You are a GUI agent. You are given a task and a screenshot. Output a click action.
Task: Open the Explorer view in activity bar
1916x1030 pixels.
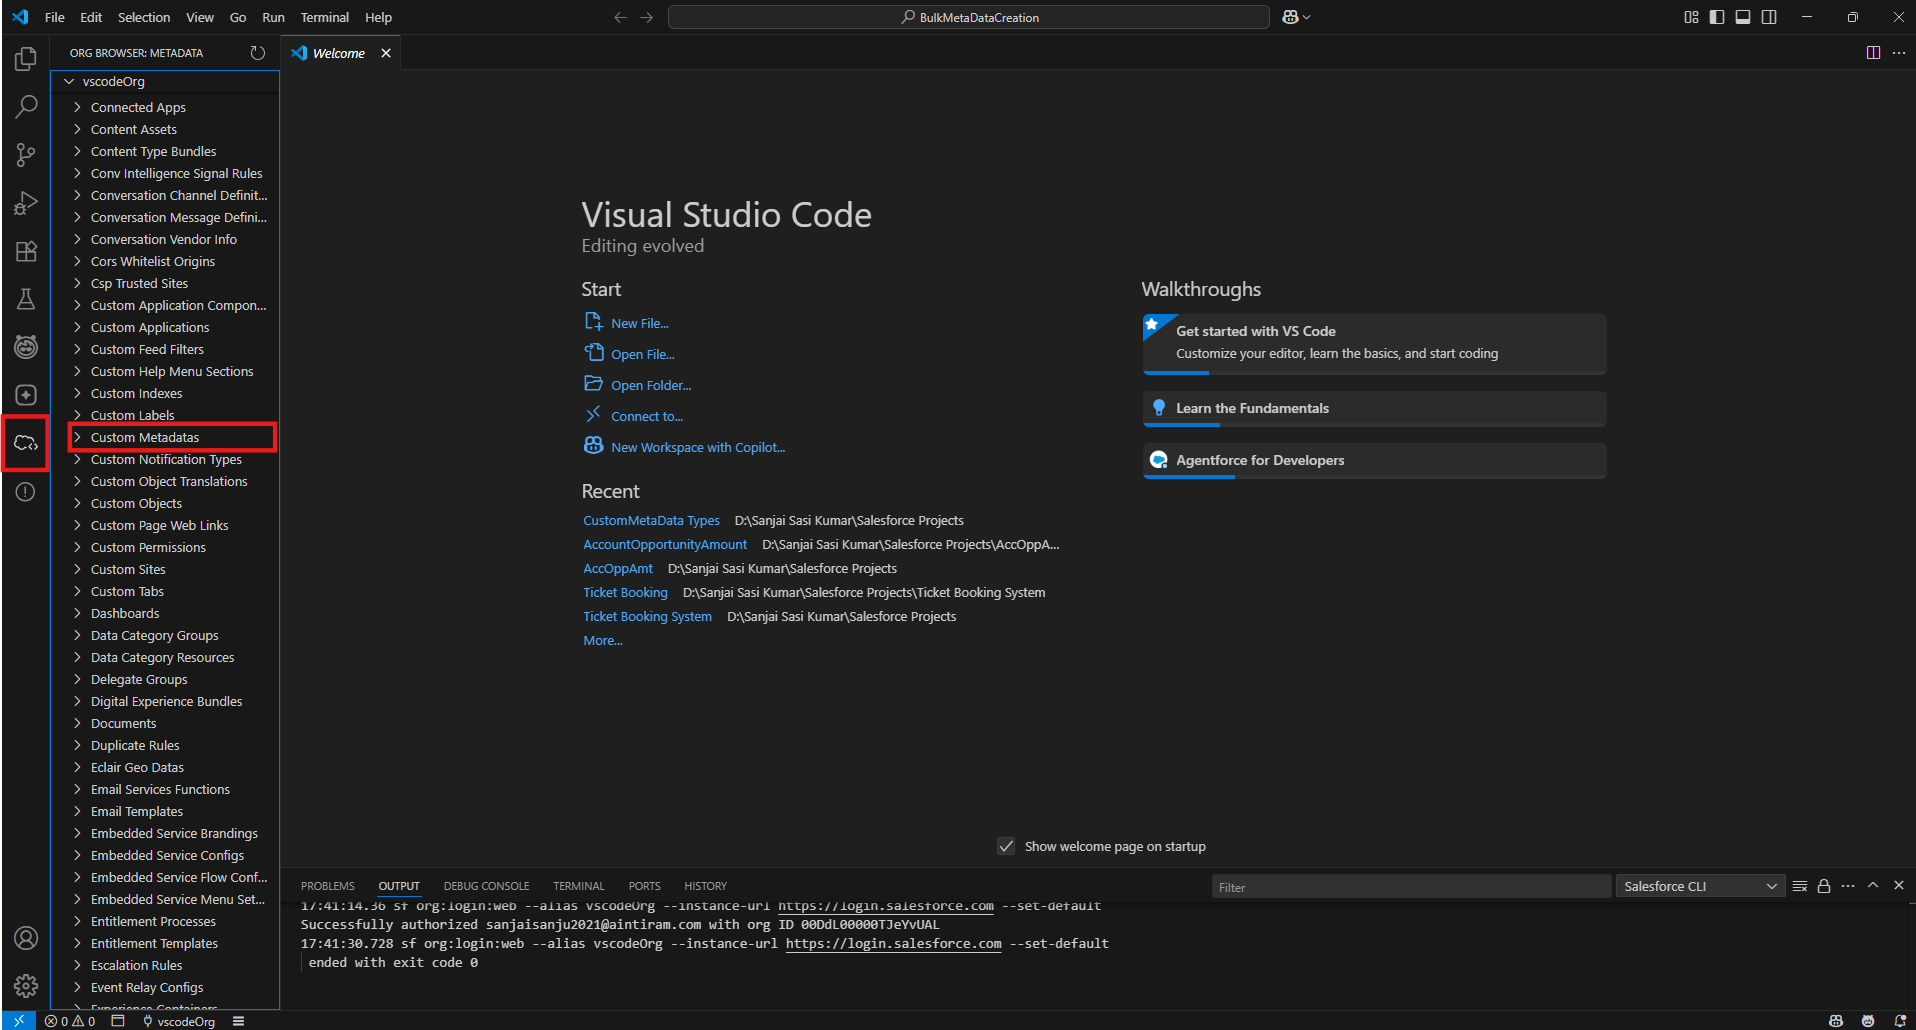[26, 59]
